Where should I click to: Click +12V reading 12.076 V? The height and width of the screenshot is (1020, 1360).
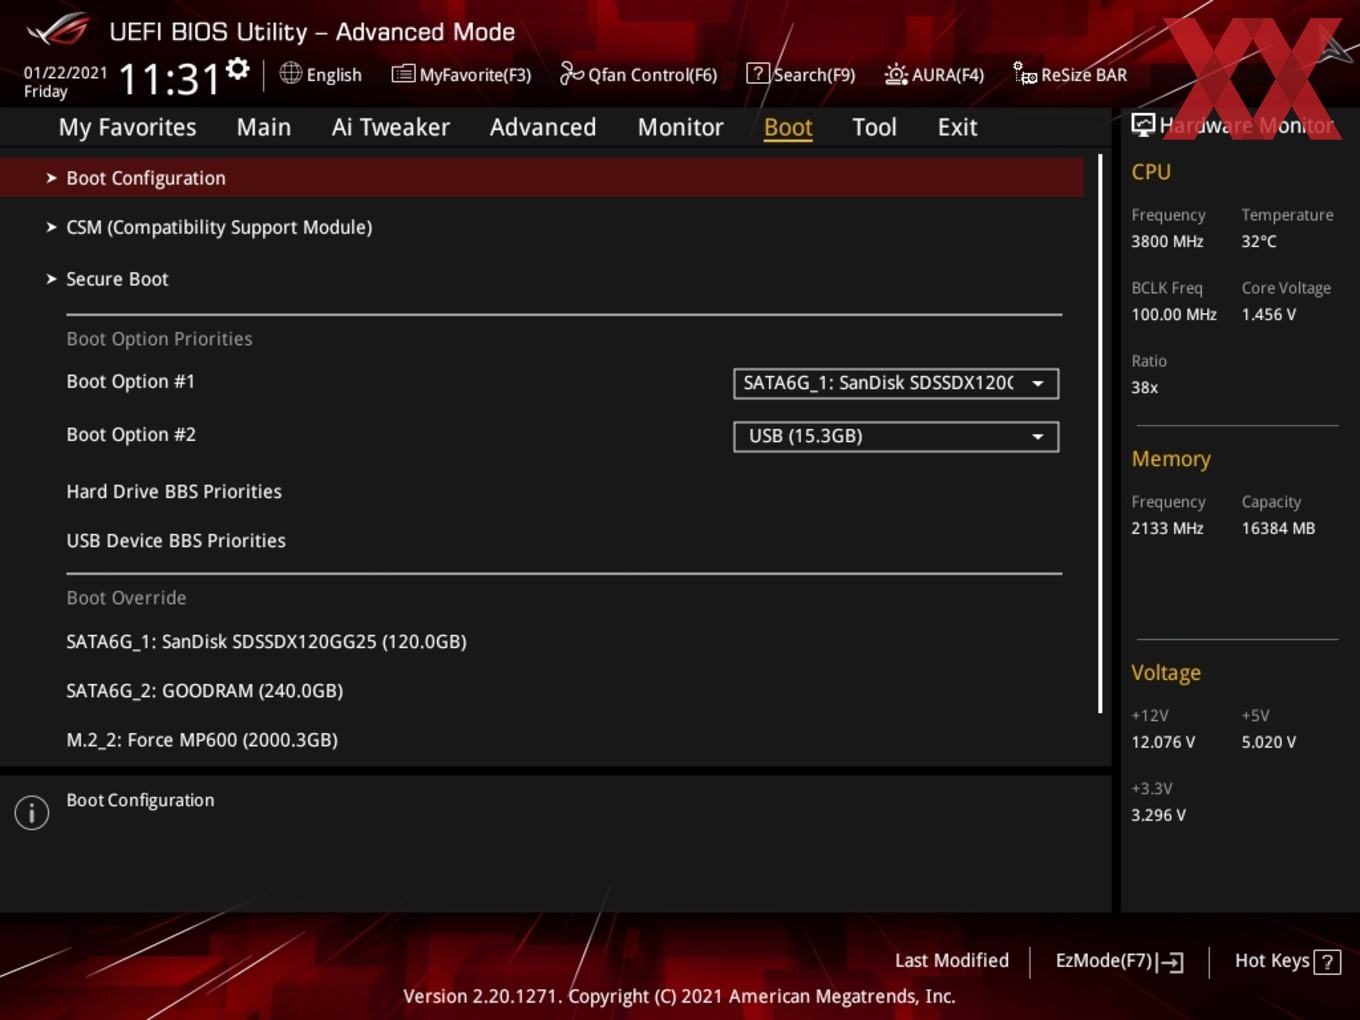click(x=1163, y=742)
